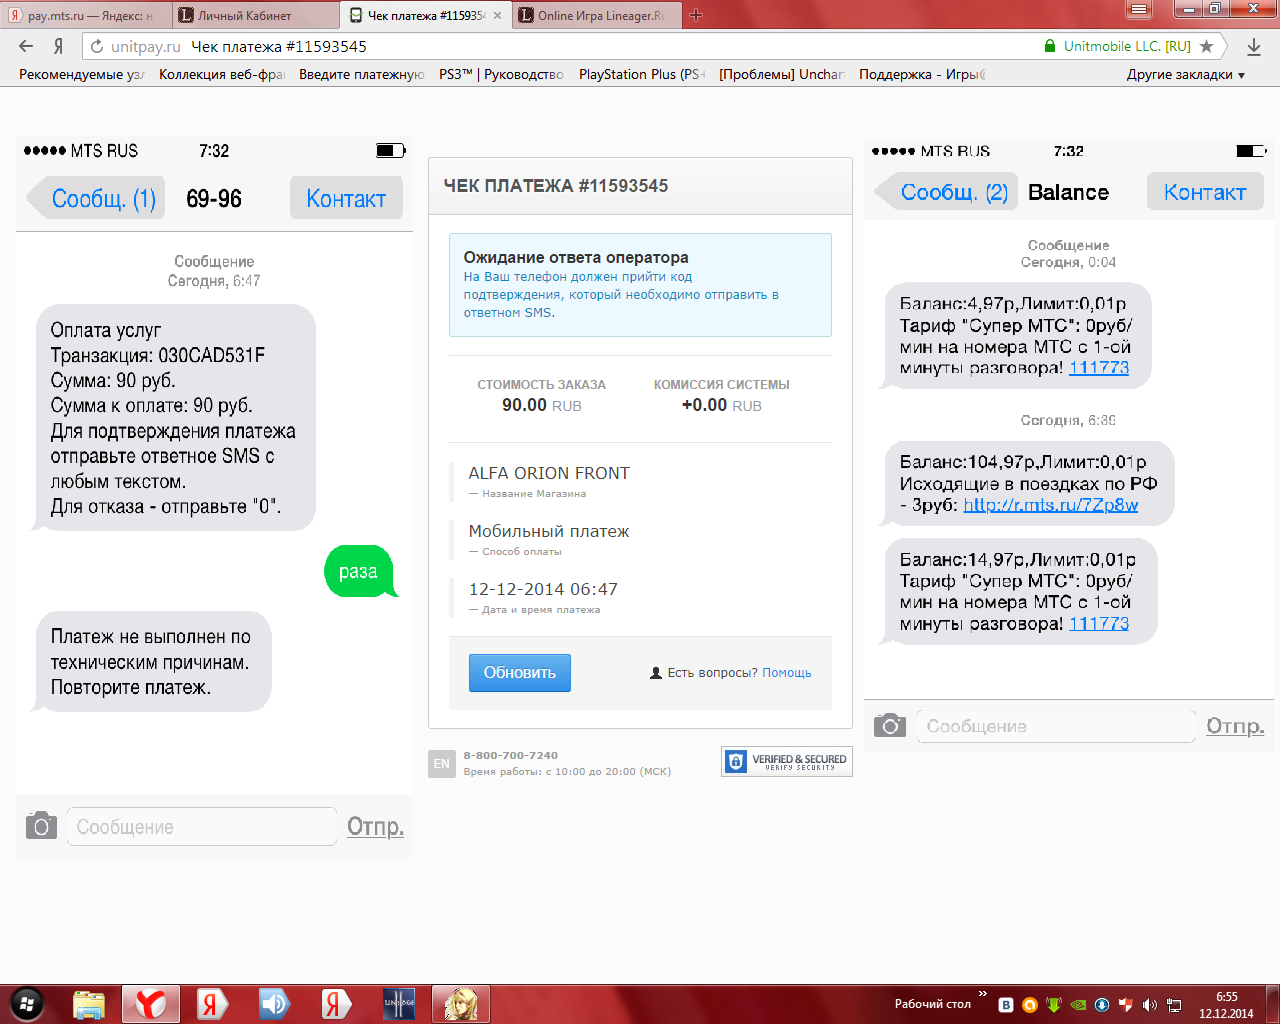Click the shop name 'ALFA ORION FRONT'
This screenshot has width=1280, height=1024.
(549, 473)
